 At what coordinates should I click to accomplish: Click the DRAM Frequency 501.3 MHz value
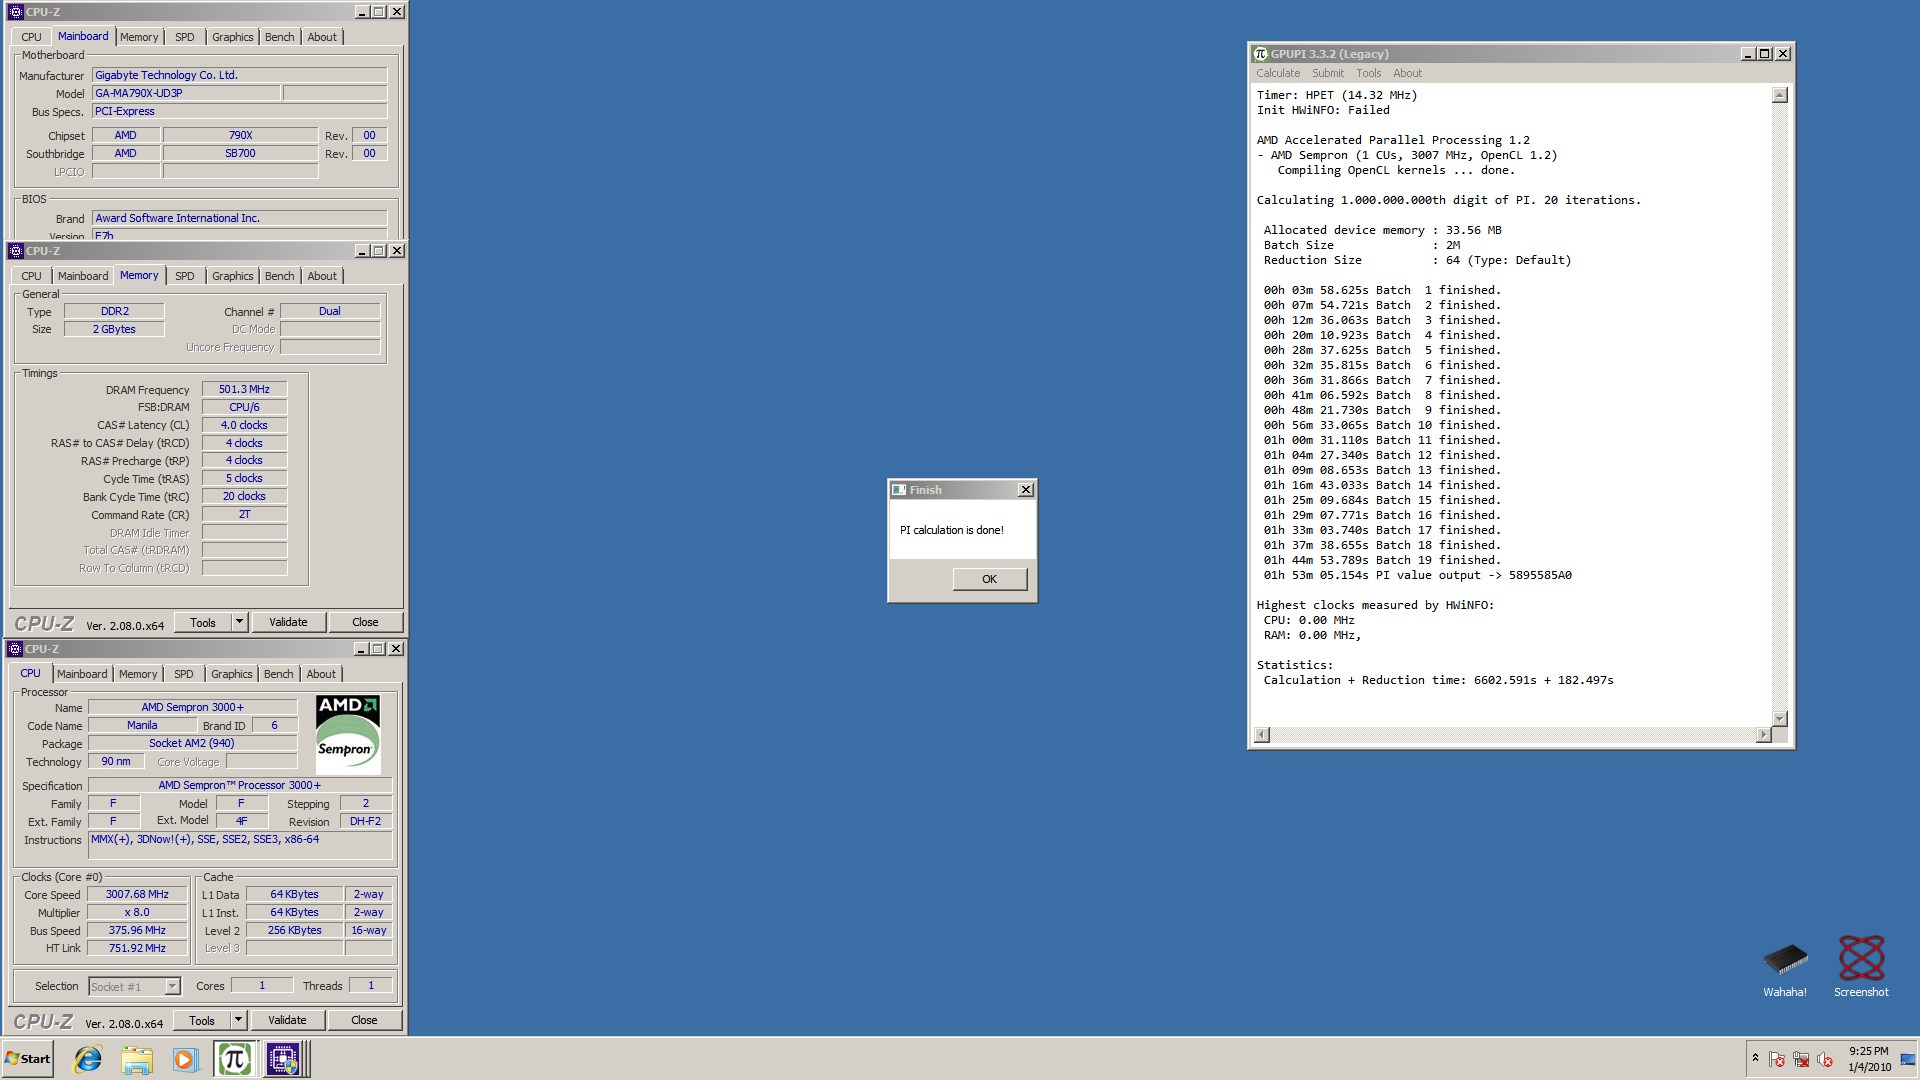(x=244, y=390)
